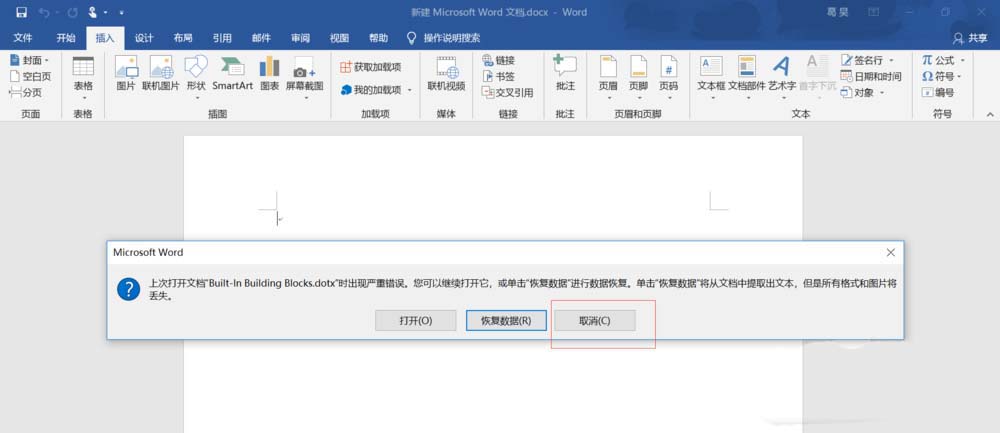This screenshot has height=433, width=1000.
Task: Click 取消(C) to cancel the dialog
Action: click(x=594, y=321)
